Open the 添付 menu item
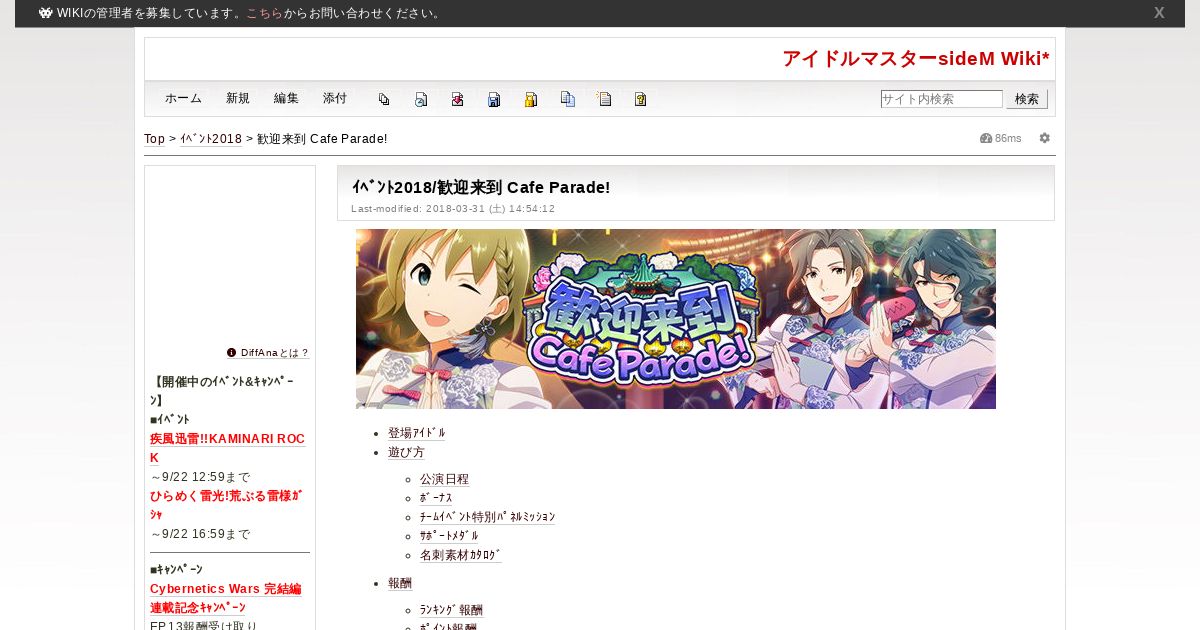The width and height of the screenshot is (1200, 630). click(x=335, y=98)
